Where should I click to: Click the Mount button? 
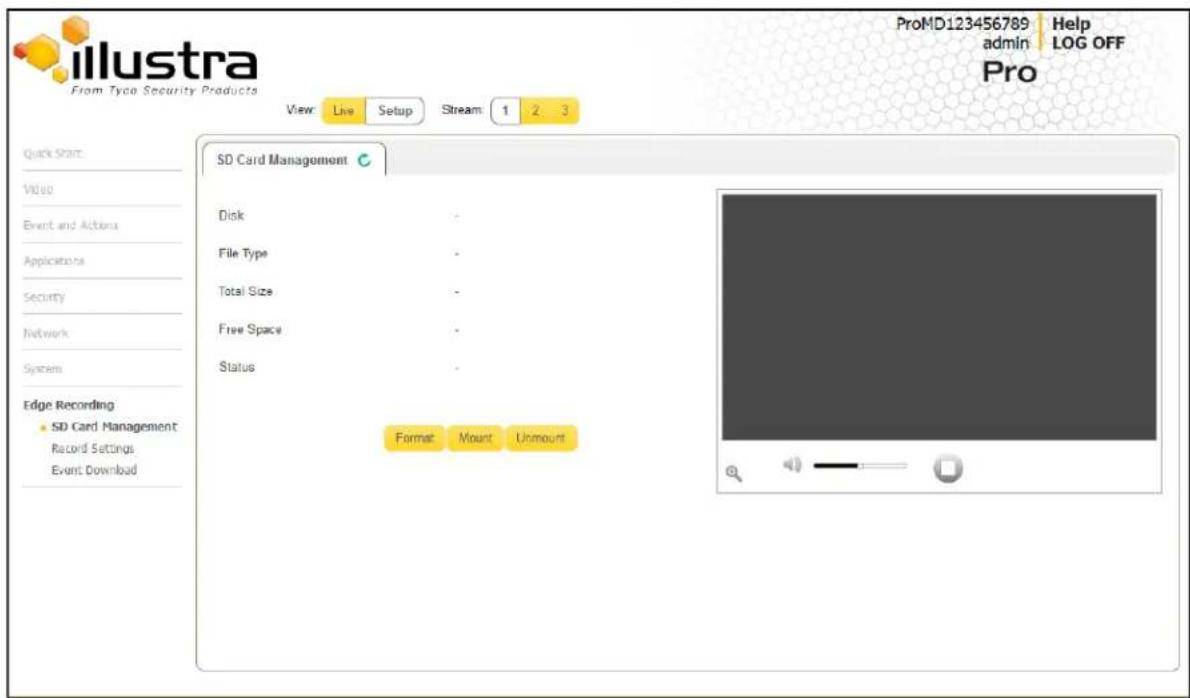tap(475, 438)
